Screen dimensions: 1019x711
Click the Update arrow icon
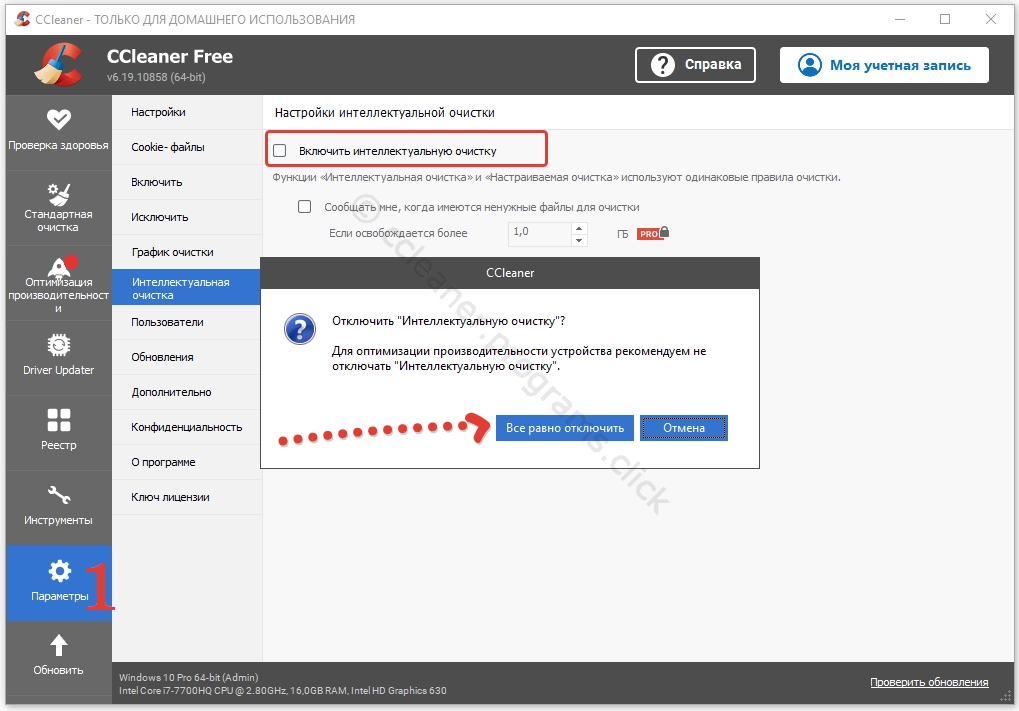tap(59, 645)
